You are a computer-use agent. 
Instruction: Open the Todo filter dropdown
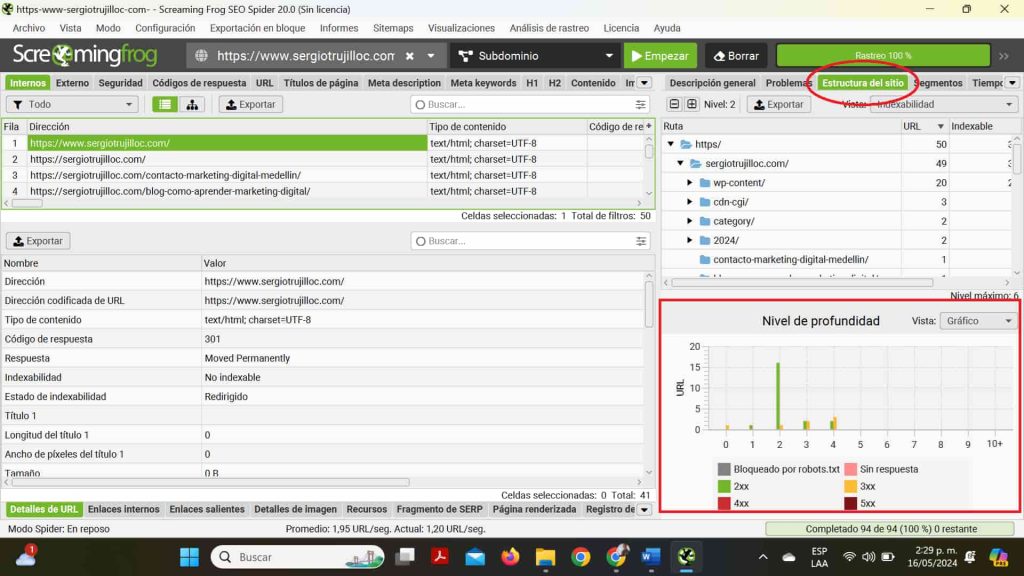pyautogui.click(x=73, y=104)
